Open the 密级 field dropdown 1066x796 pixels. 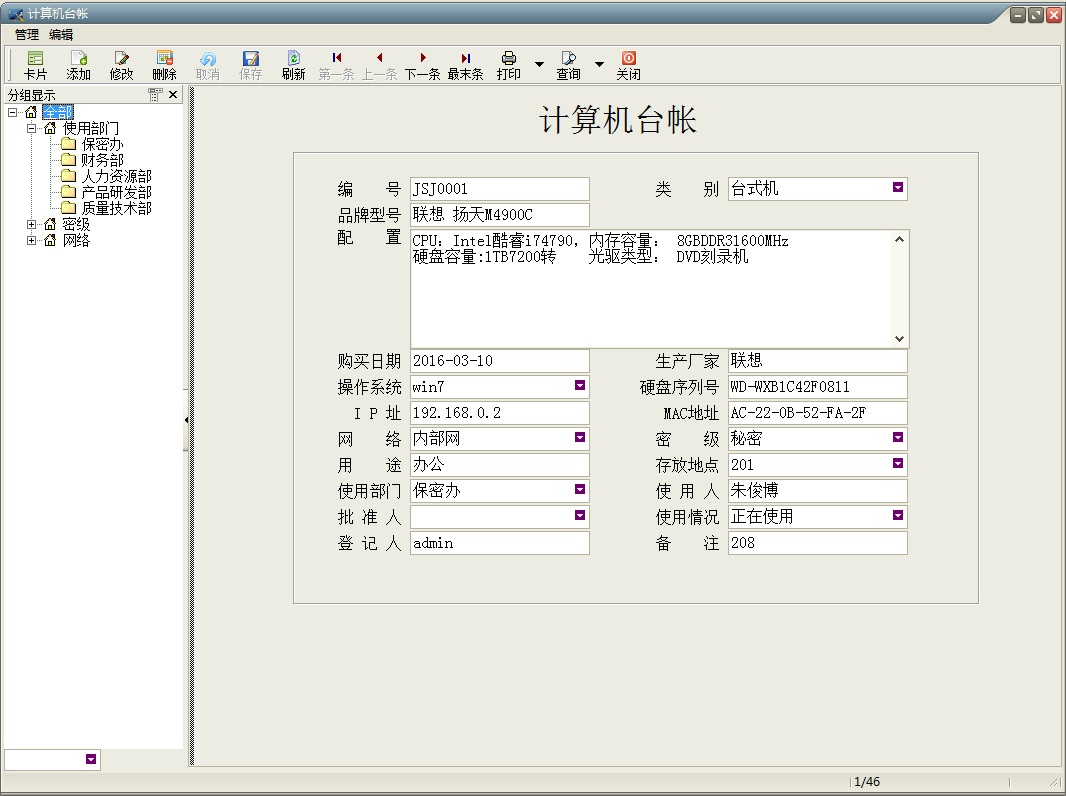[x=898, y=437]
